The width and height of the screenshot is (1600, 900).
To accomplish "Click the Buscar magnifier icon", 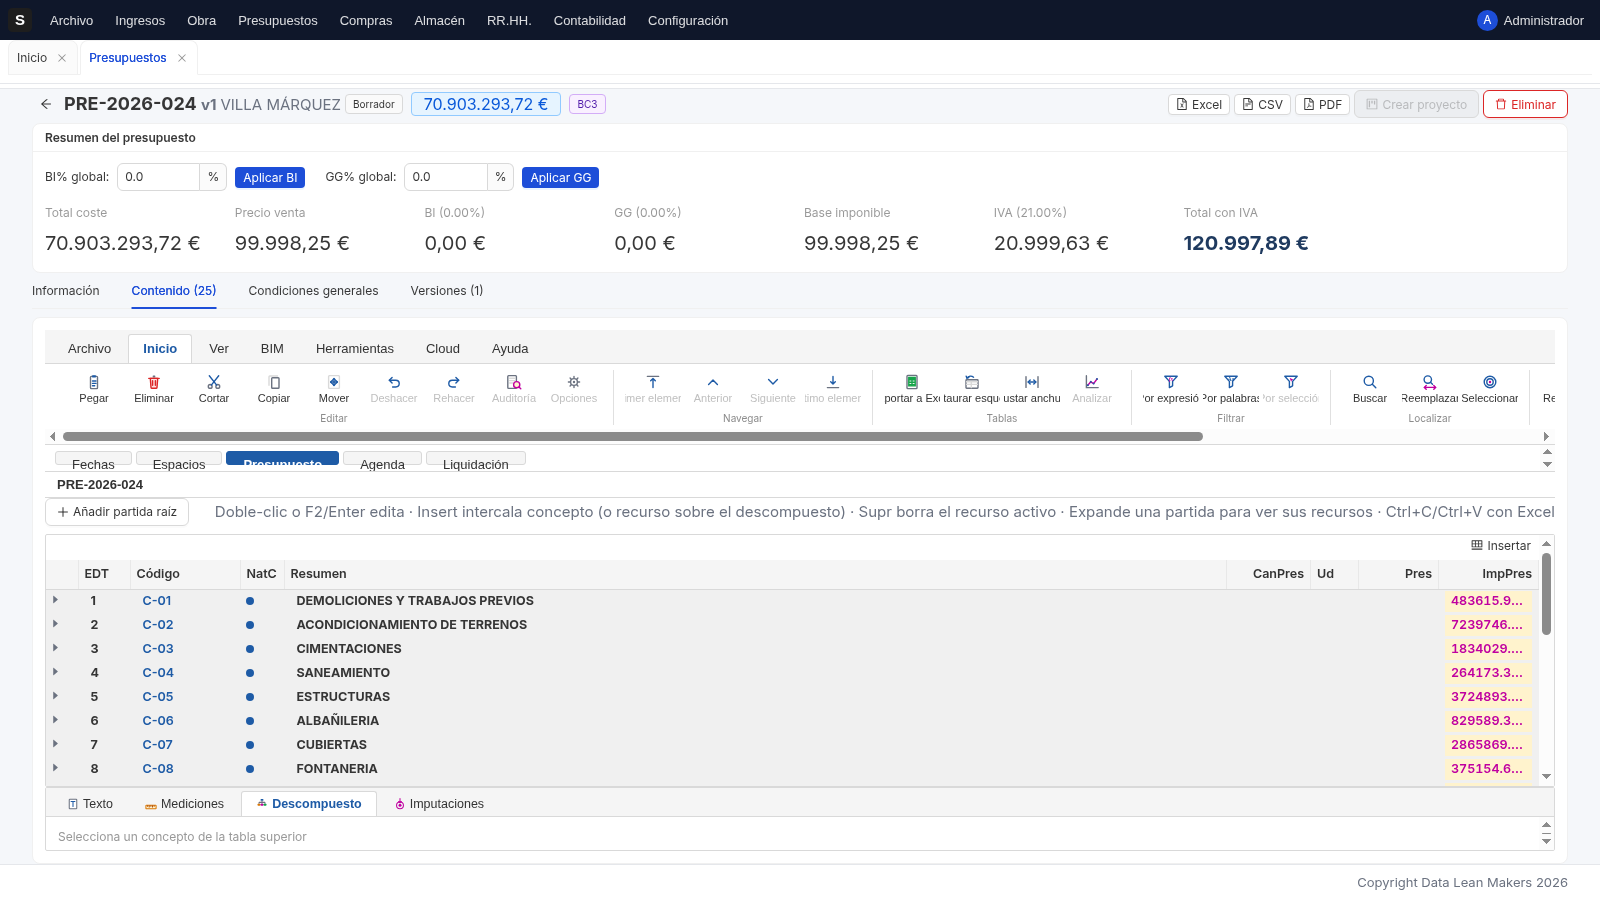I will pyautogui.click(x=1370, y=382).
